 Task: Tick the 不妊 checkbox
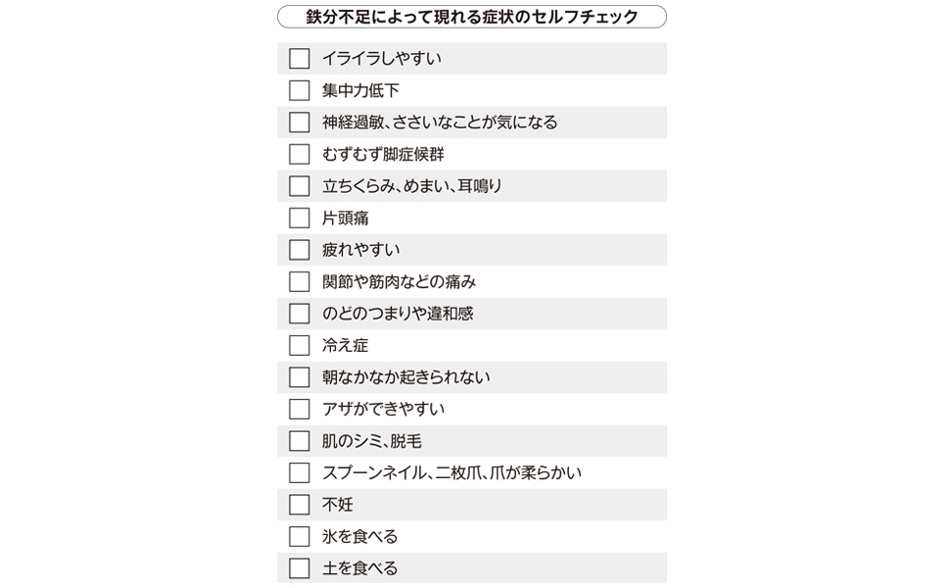point(299,504)
